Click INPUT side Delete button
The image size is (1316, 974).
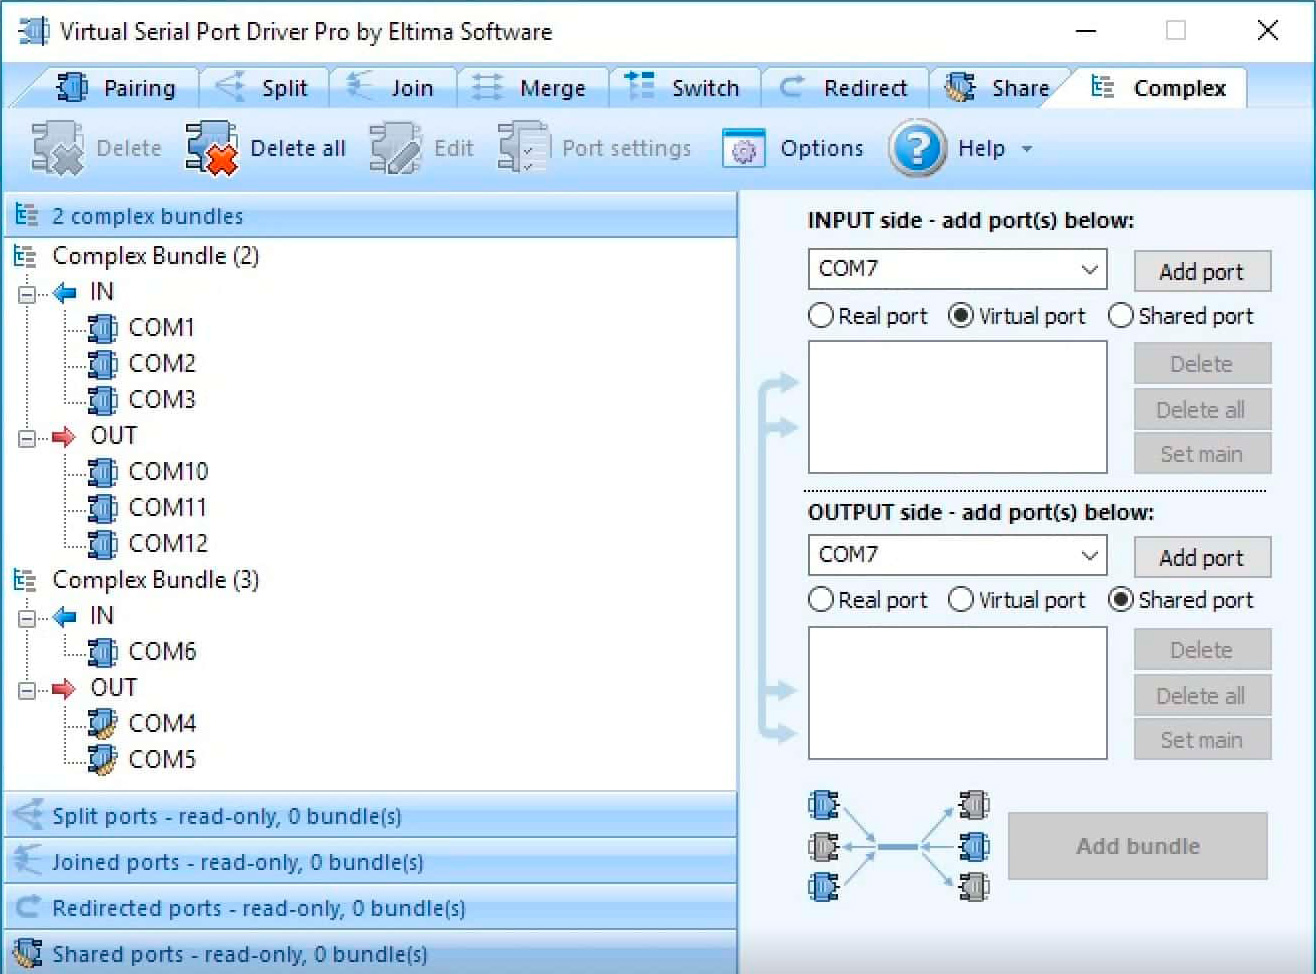click(1202, 364)
